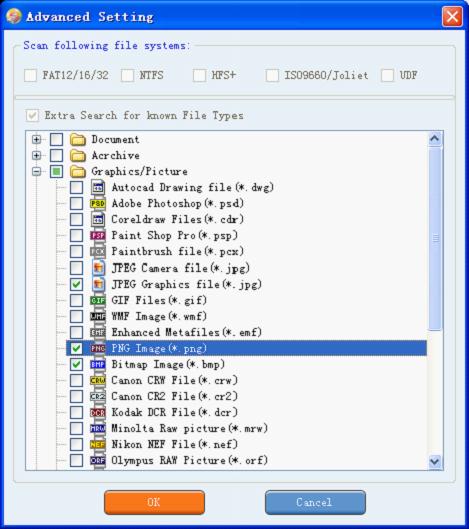Click the PNG Image type icon
This screenshot has height=529, width=469.
click(x=98, y=349)
